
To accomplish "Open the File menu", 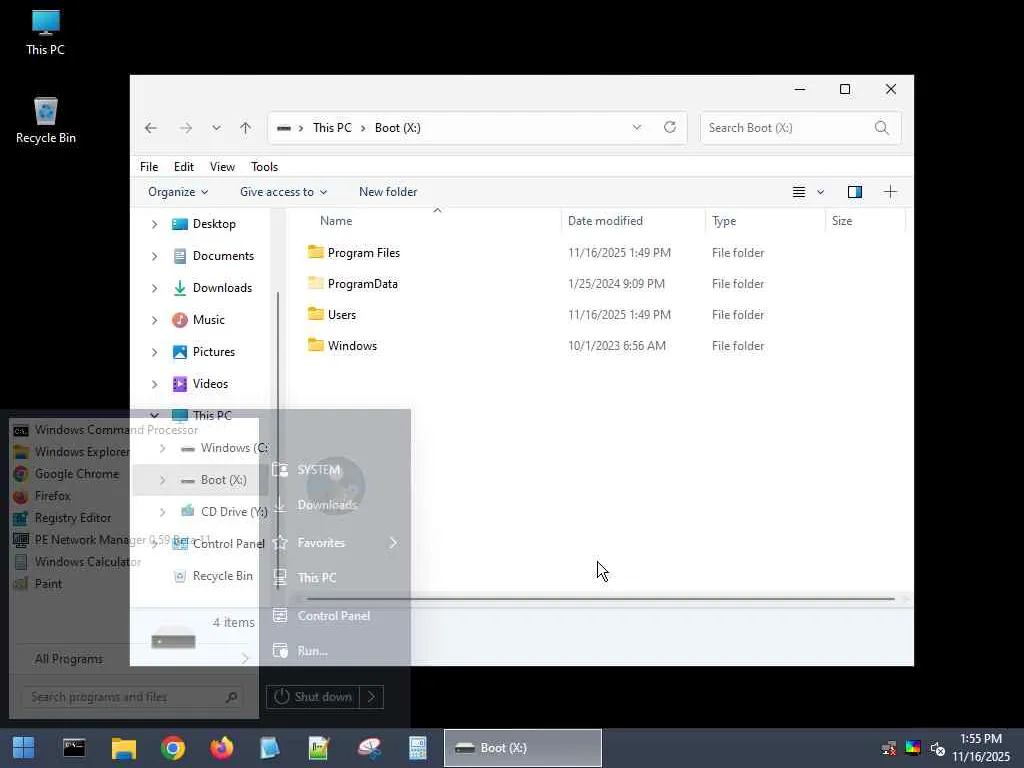I will 149,167.
